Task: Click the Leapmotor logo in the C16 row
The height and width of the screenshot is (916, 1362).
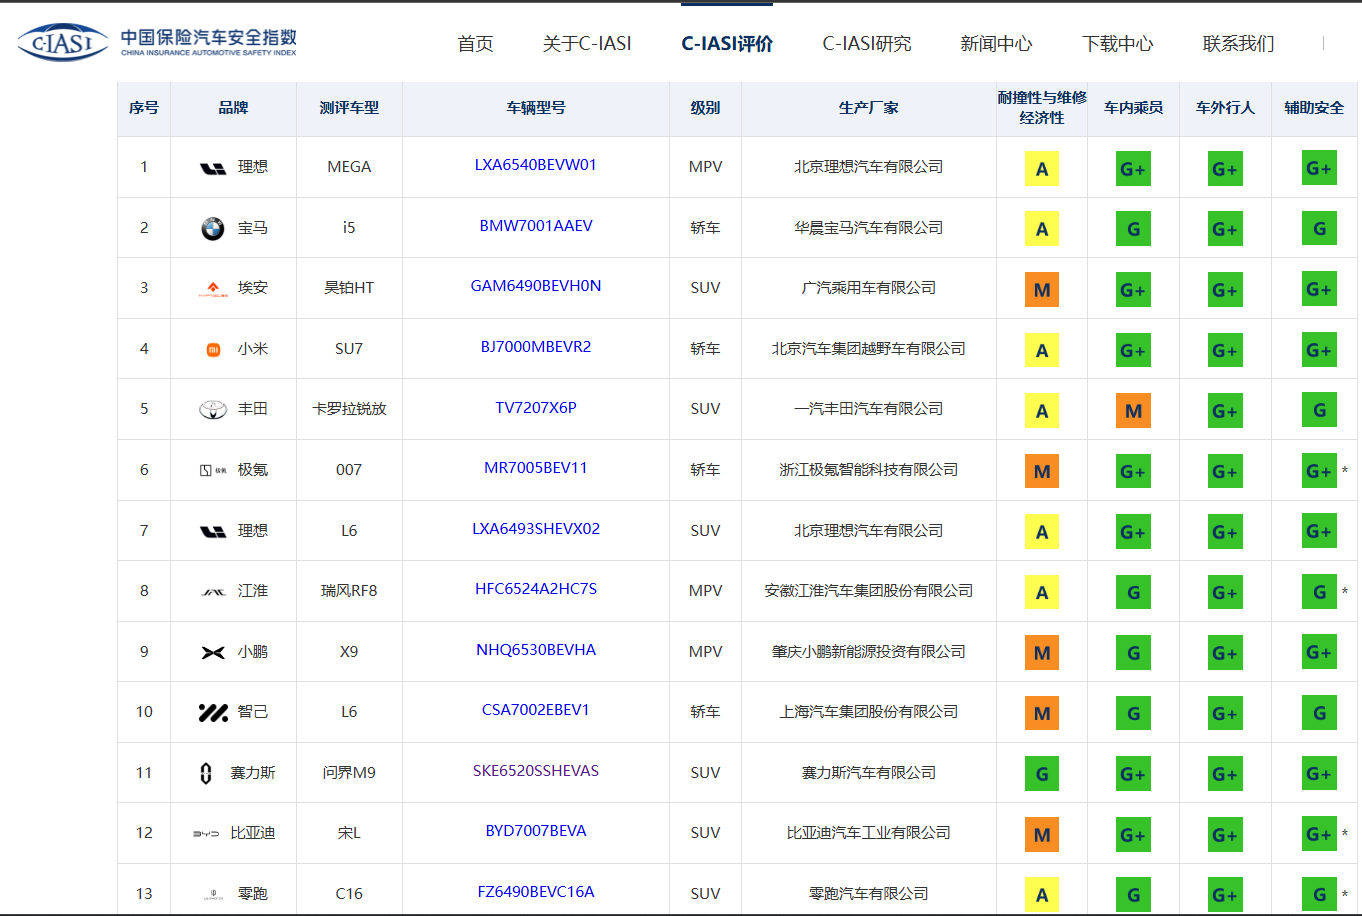Action: click(213, 894)
